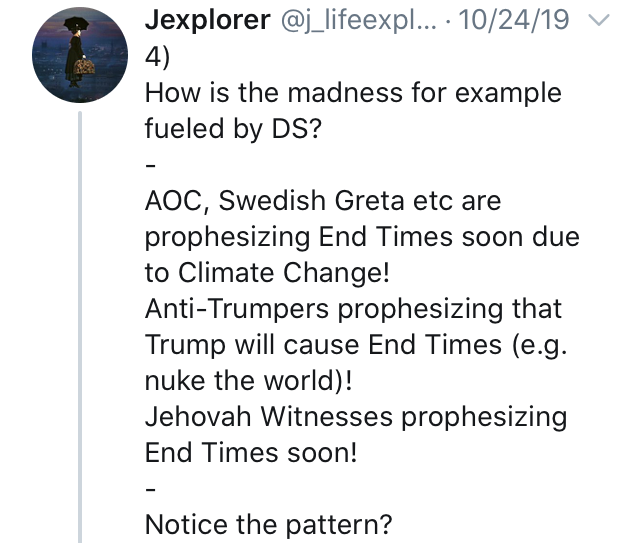Select the text "fueled by DS?"
Screen dimensions: 640x543
click(233, 129)
